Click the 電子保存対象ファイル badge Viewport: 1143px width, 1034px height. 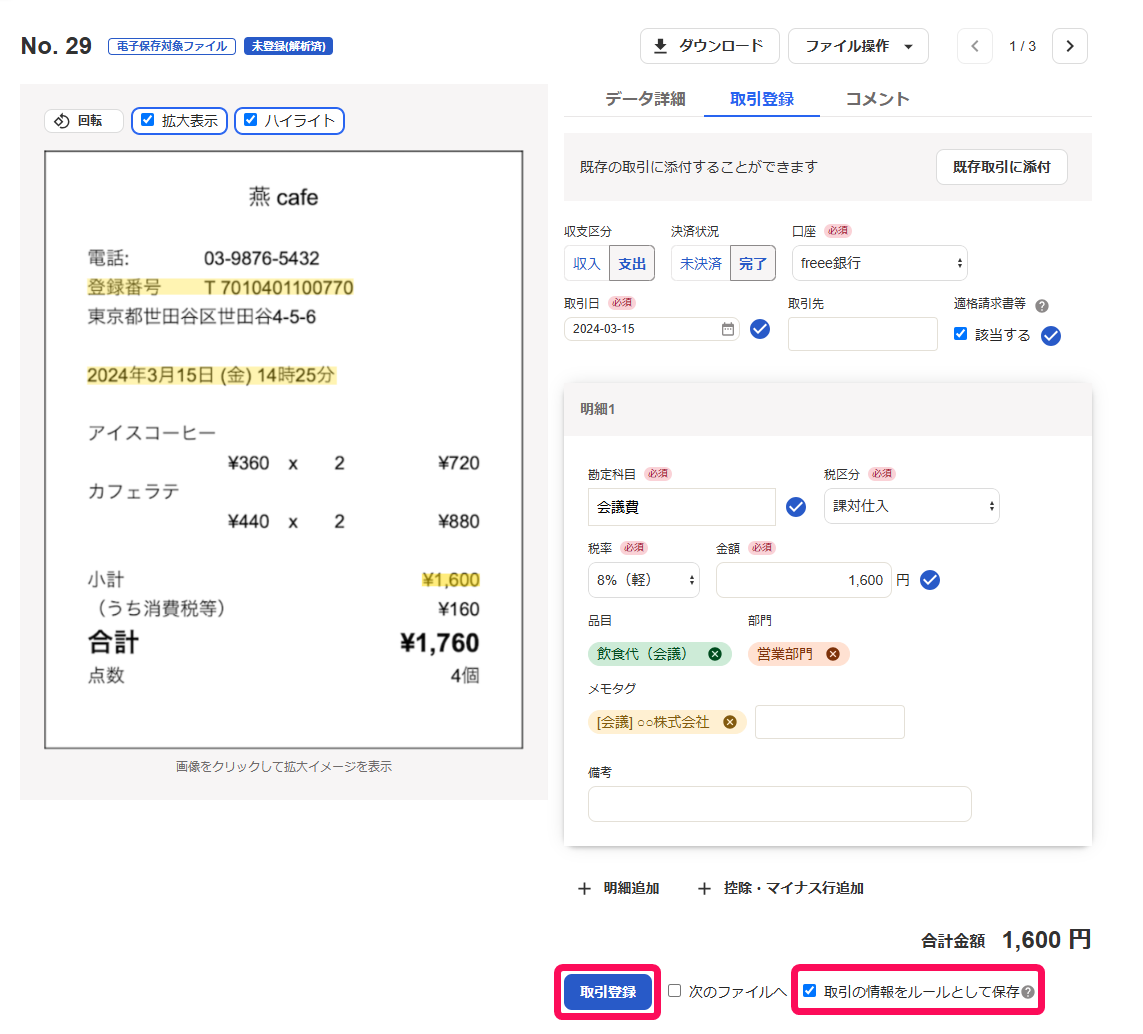[172, 46]
